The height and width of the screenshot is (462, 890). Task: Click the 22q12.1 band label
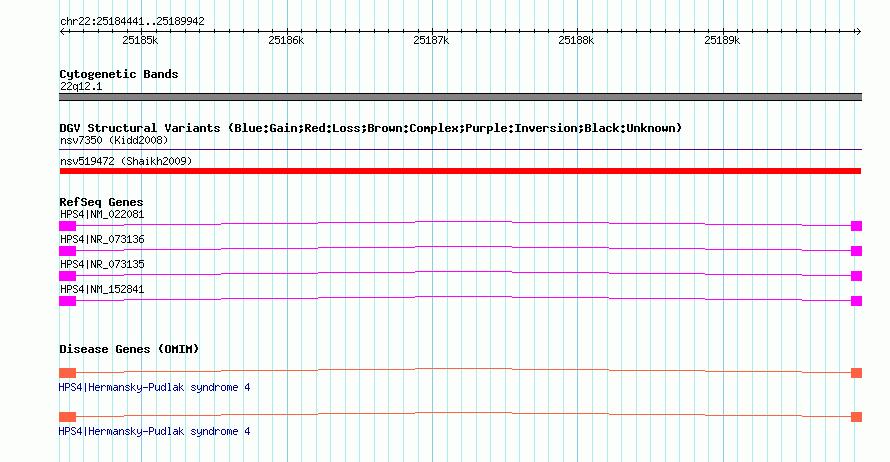tap(81, 86)
